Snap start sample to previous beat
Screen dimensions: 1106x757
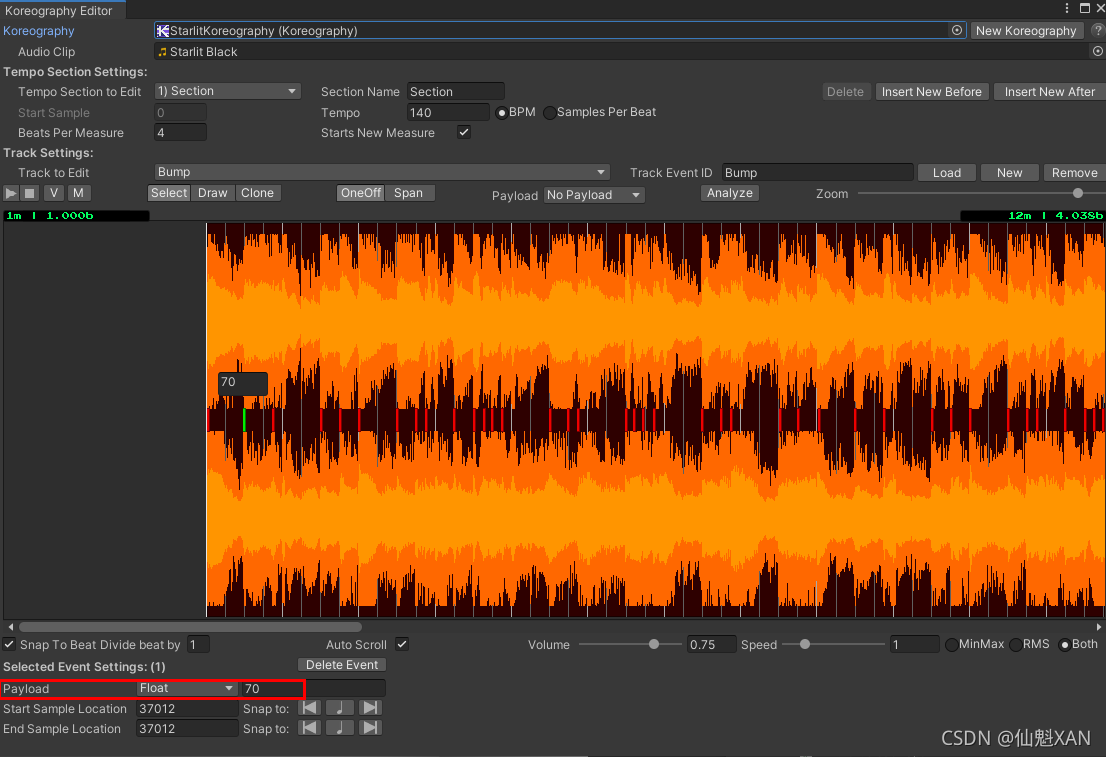point(310,708)
